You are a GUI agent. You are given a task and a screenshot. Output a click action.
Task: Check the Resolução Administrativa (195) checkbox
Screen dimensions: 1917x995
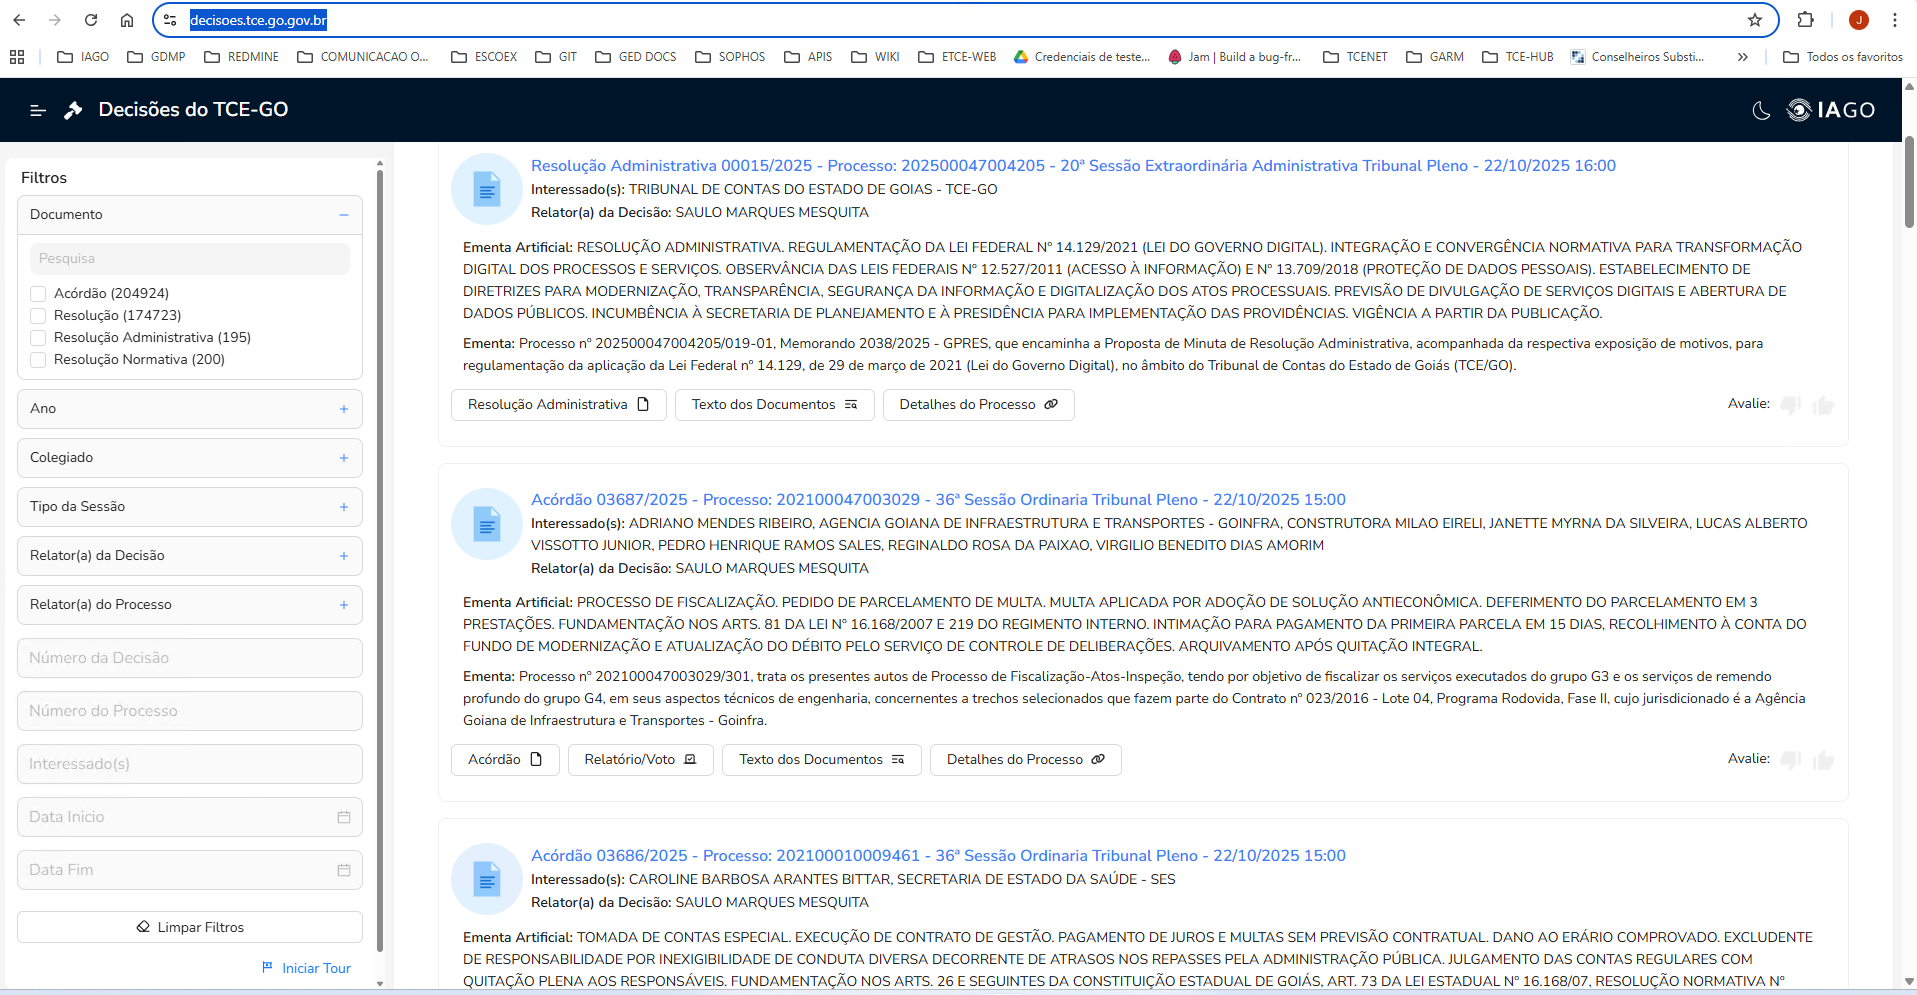[x=38, y=338]
